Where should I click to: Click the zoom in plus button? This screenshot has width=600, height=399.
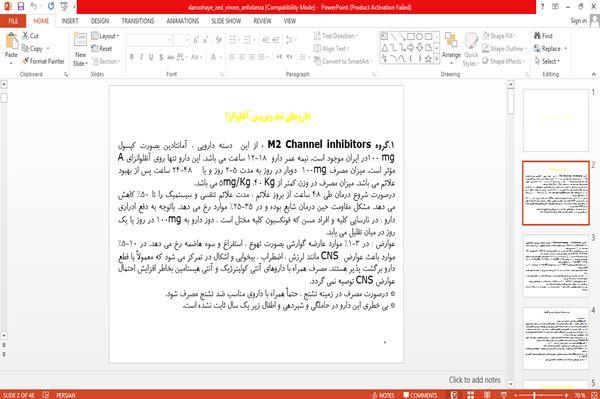[x=566, y=395]
